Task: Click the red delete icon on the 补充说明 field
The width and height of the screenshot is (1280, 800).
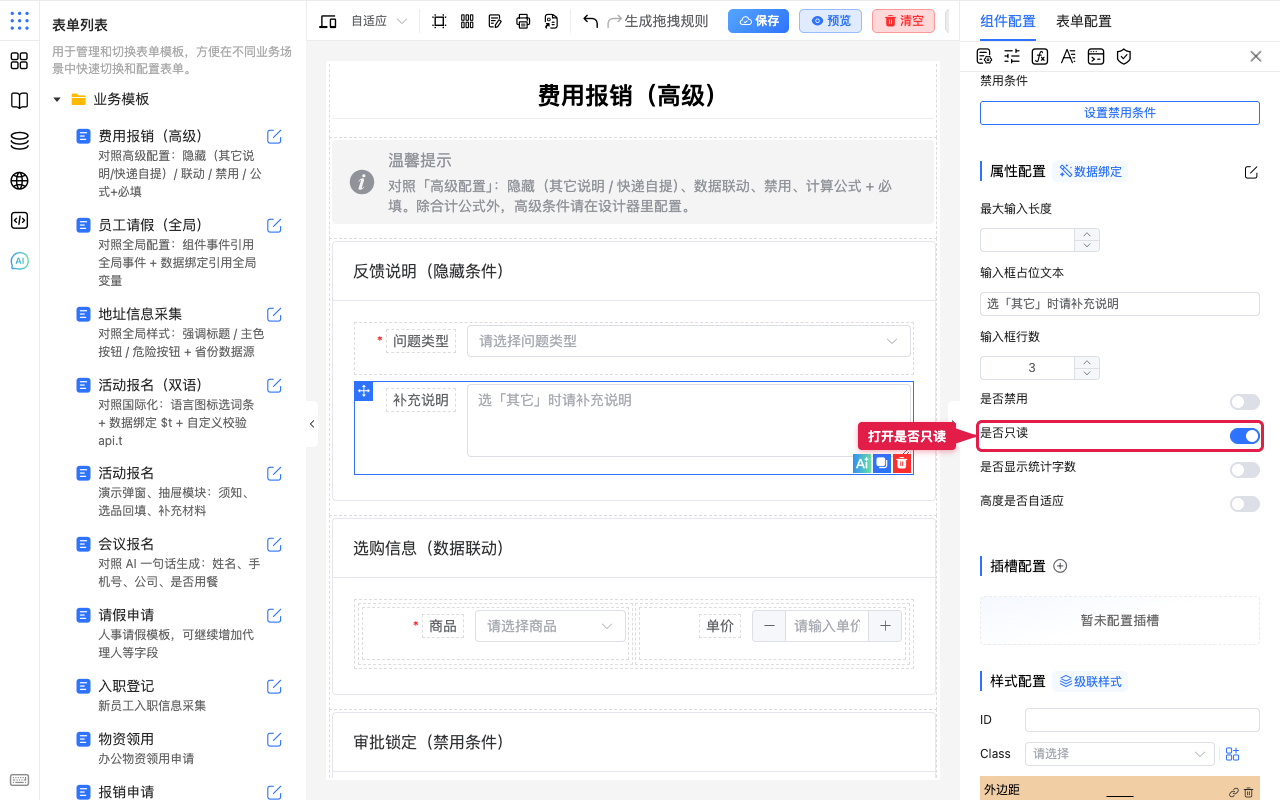Action: 902,463
